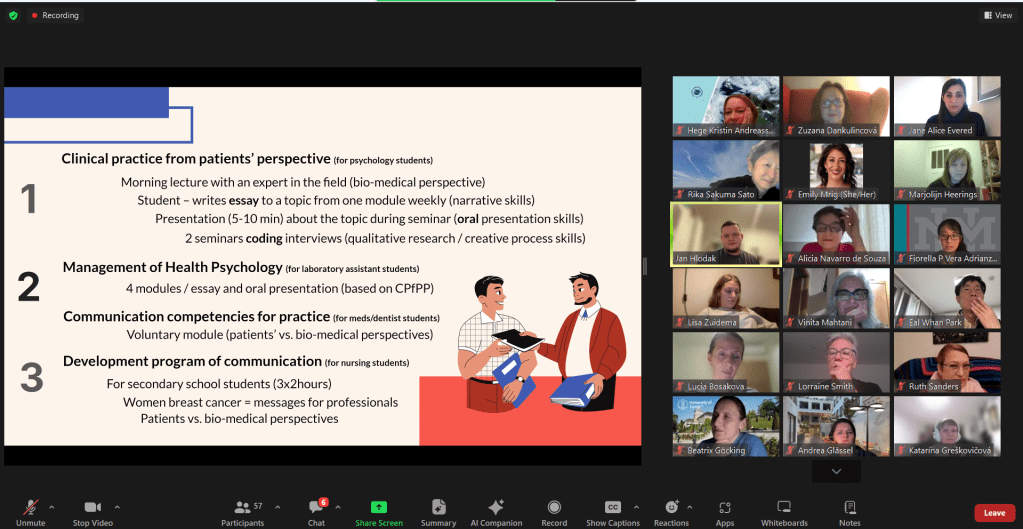
Task: Open the Participants panel
Action: pyautogui.click(x=242, y=508)
